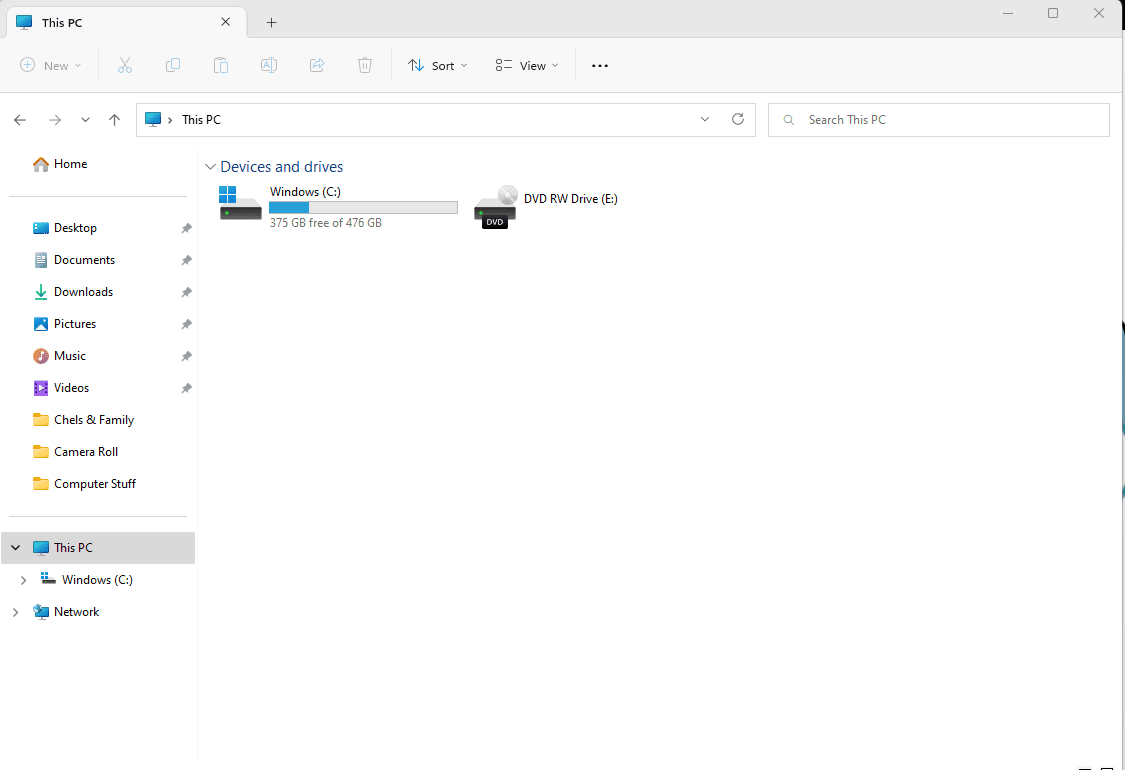Click the Windows (C:) drive label

pos(305,192)
